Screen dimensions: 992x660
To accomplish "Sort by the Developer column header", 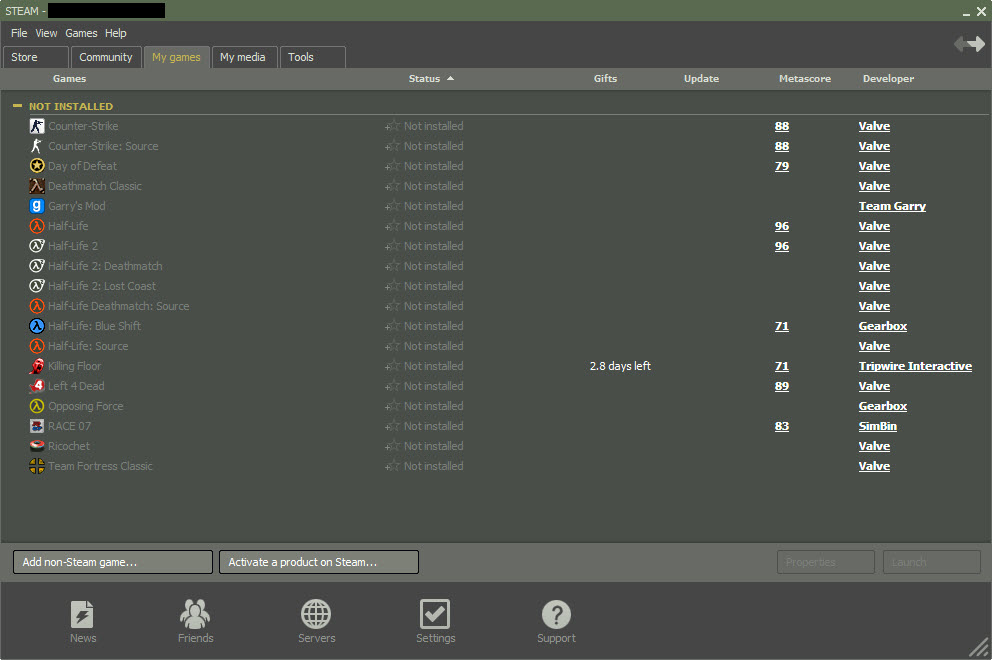I will pyautogui.click(x=888, y=78).
